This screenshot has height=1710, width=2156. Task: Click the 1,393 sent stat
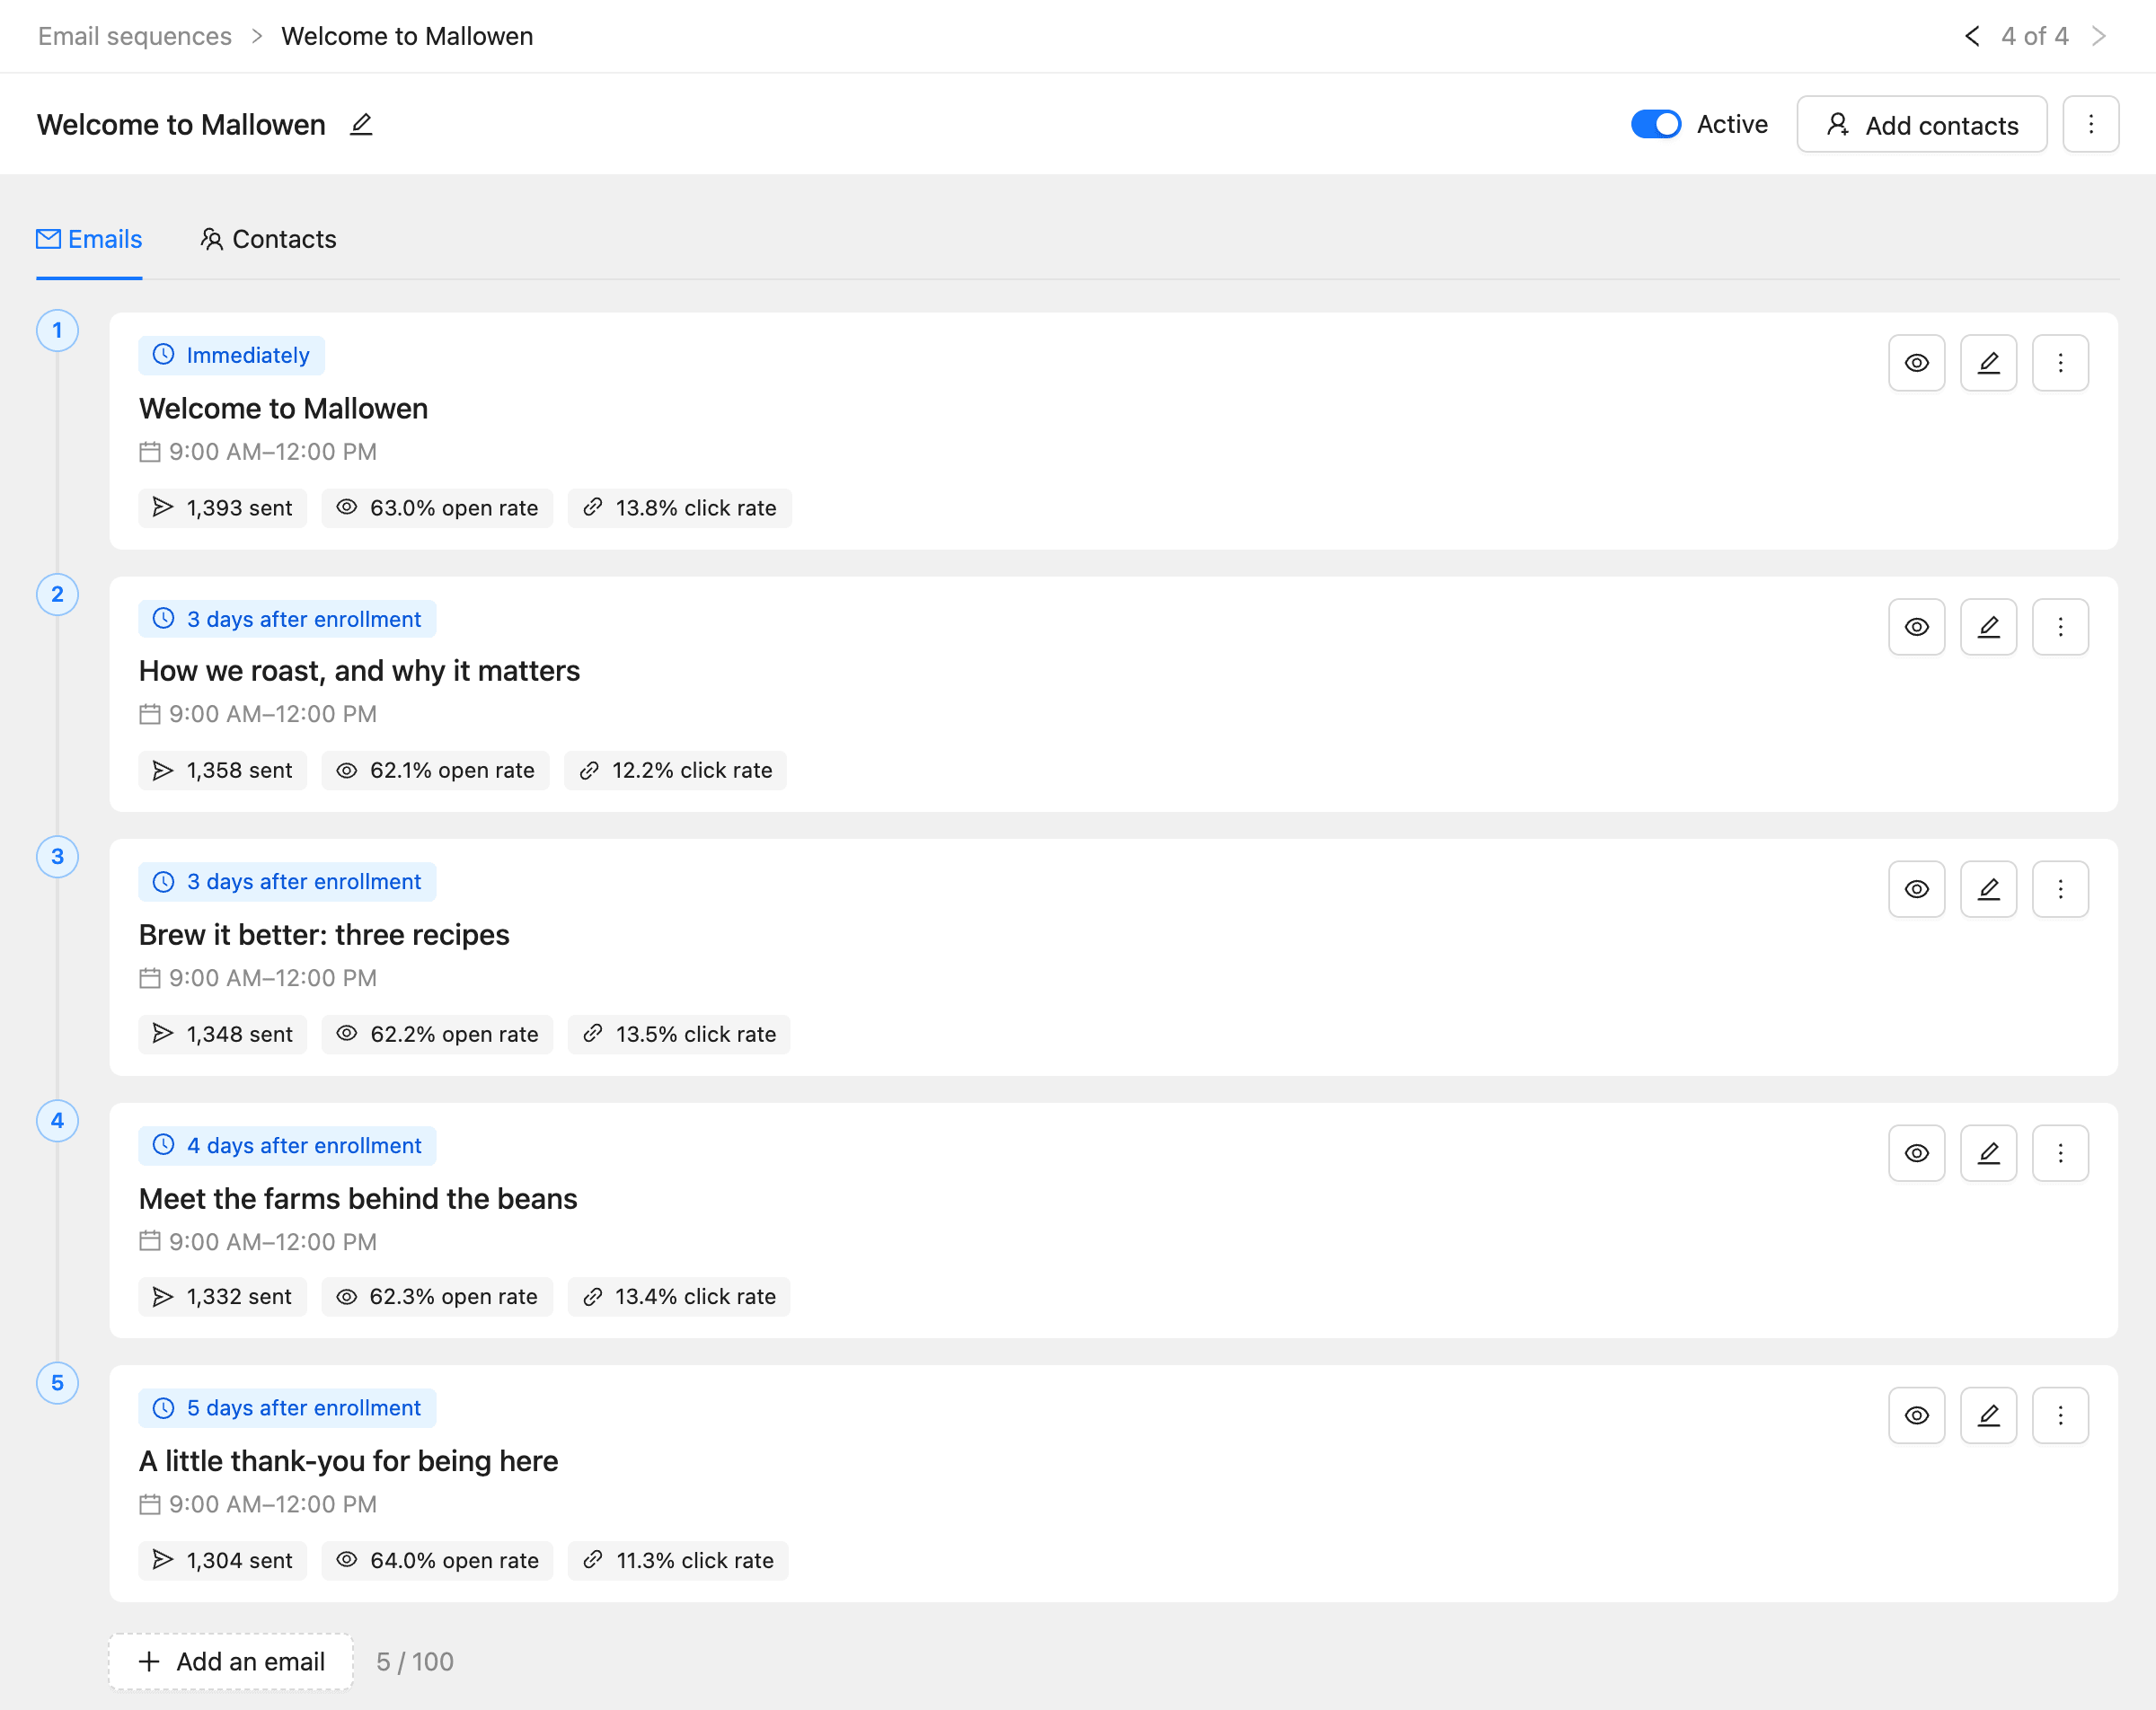pyautogui.click(x=222, y=508)
